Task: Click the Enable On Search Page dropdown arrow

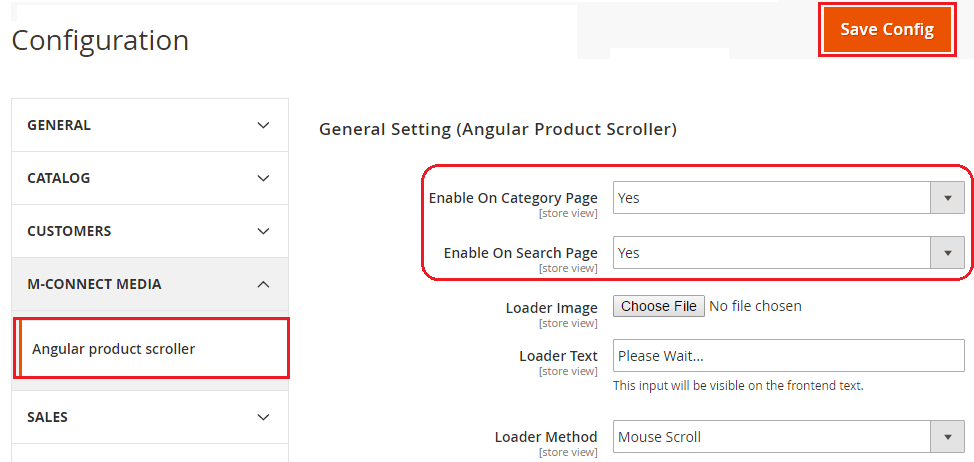Action: [947, 253]
